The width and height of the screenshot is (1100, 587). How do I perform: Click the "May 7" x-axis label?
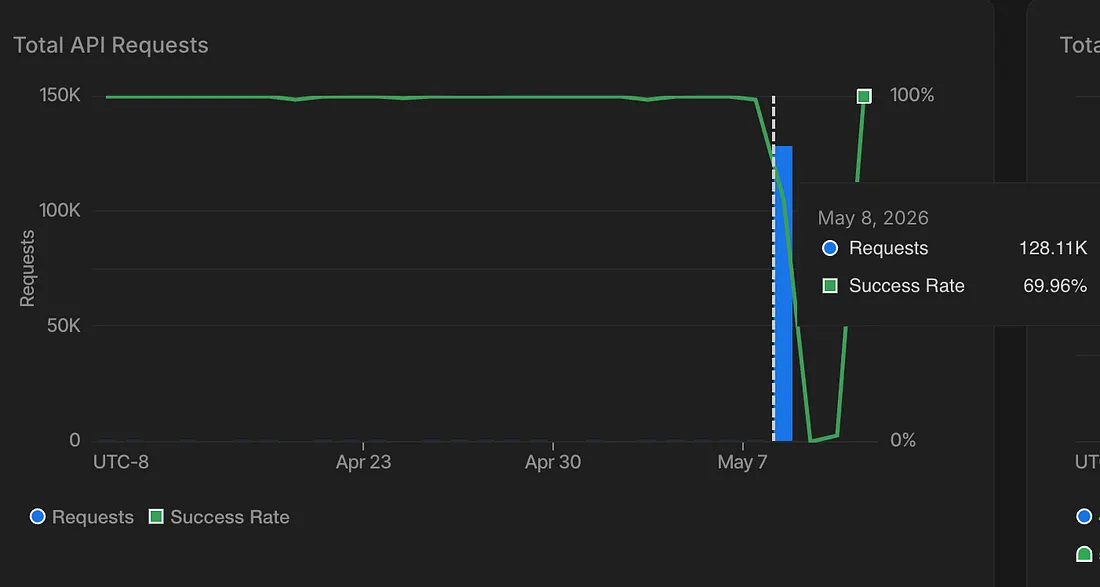(x=743, y=462)
